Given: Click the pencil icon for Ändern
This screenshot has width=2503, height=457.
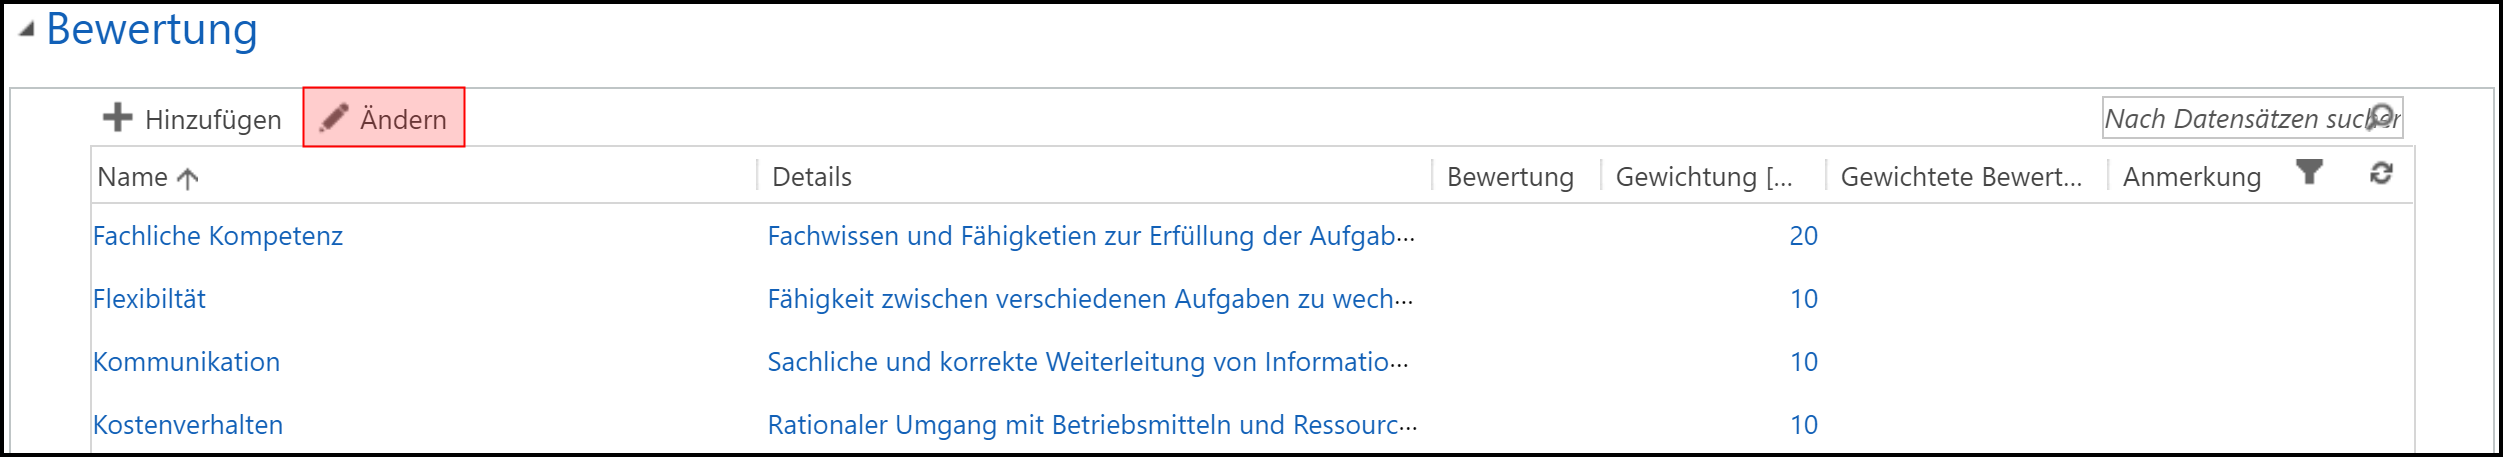Looking at the screenshot, I should 334,118.
